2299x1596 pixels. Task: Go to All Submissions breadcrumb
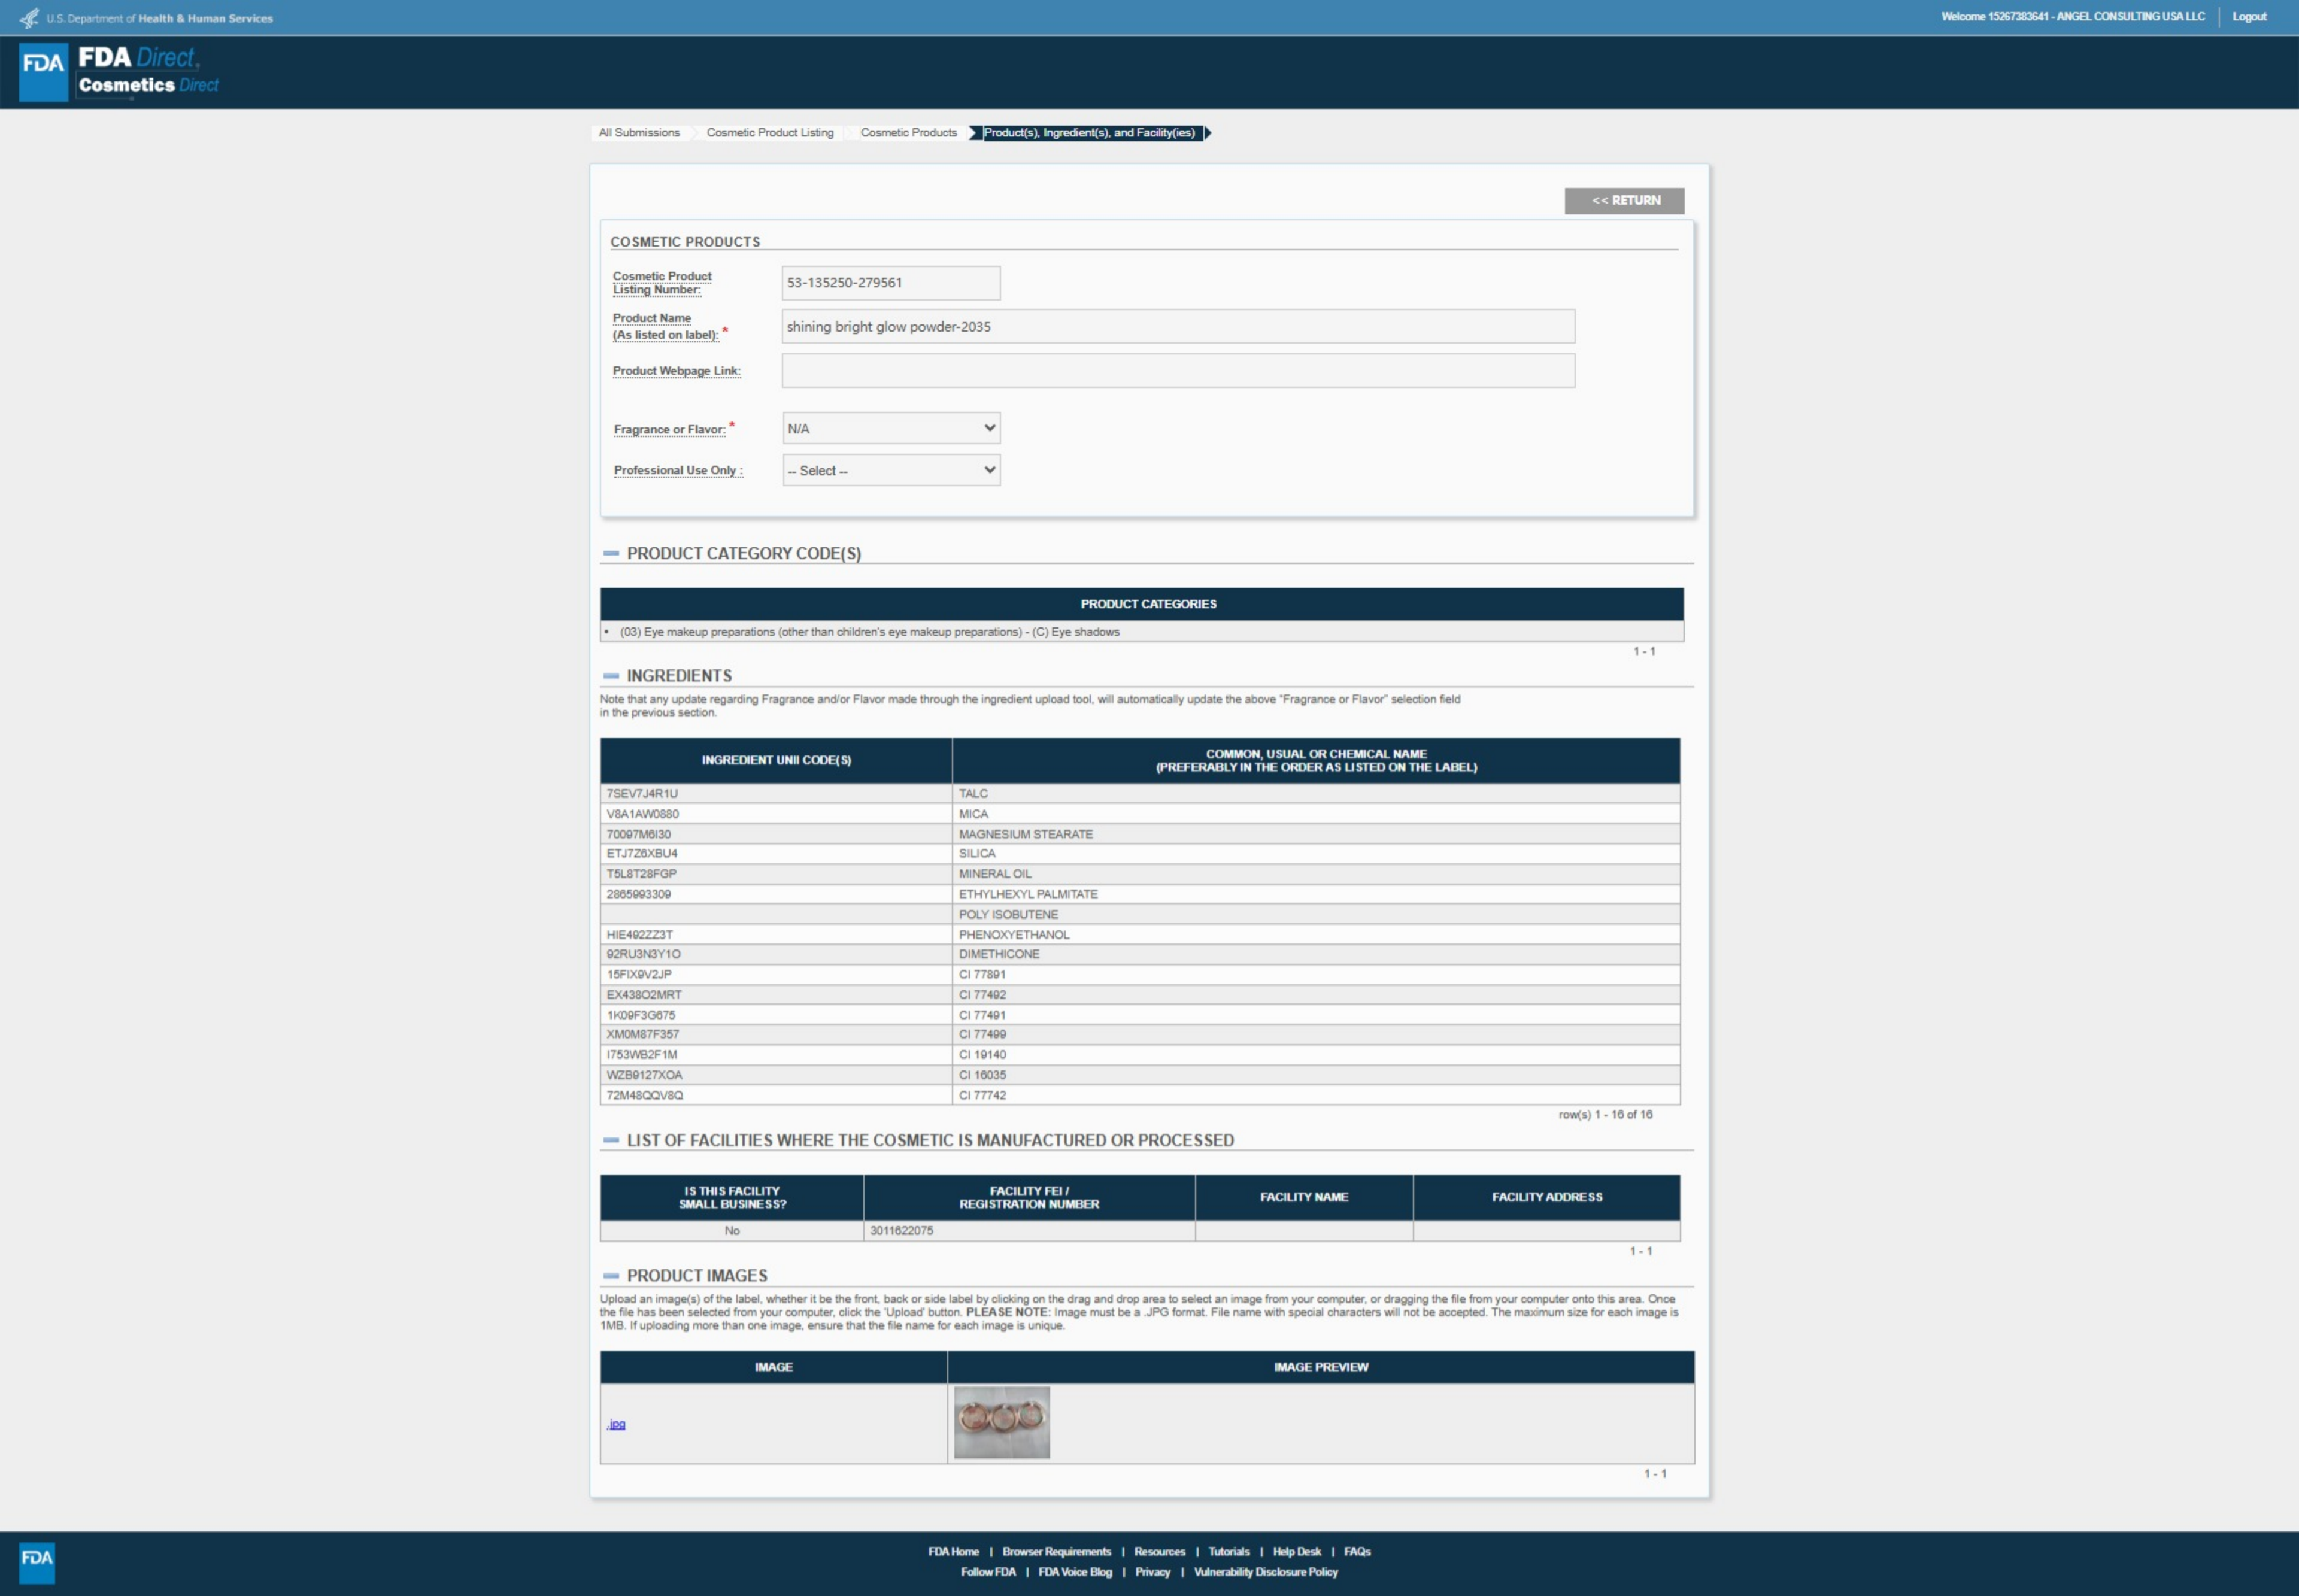[x=639, y=133]
